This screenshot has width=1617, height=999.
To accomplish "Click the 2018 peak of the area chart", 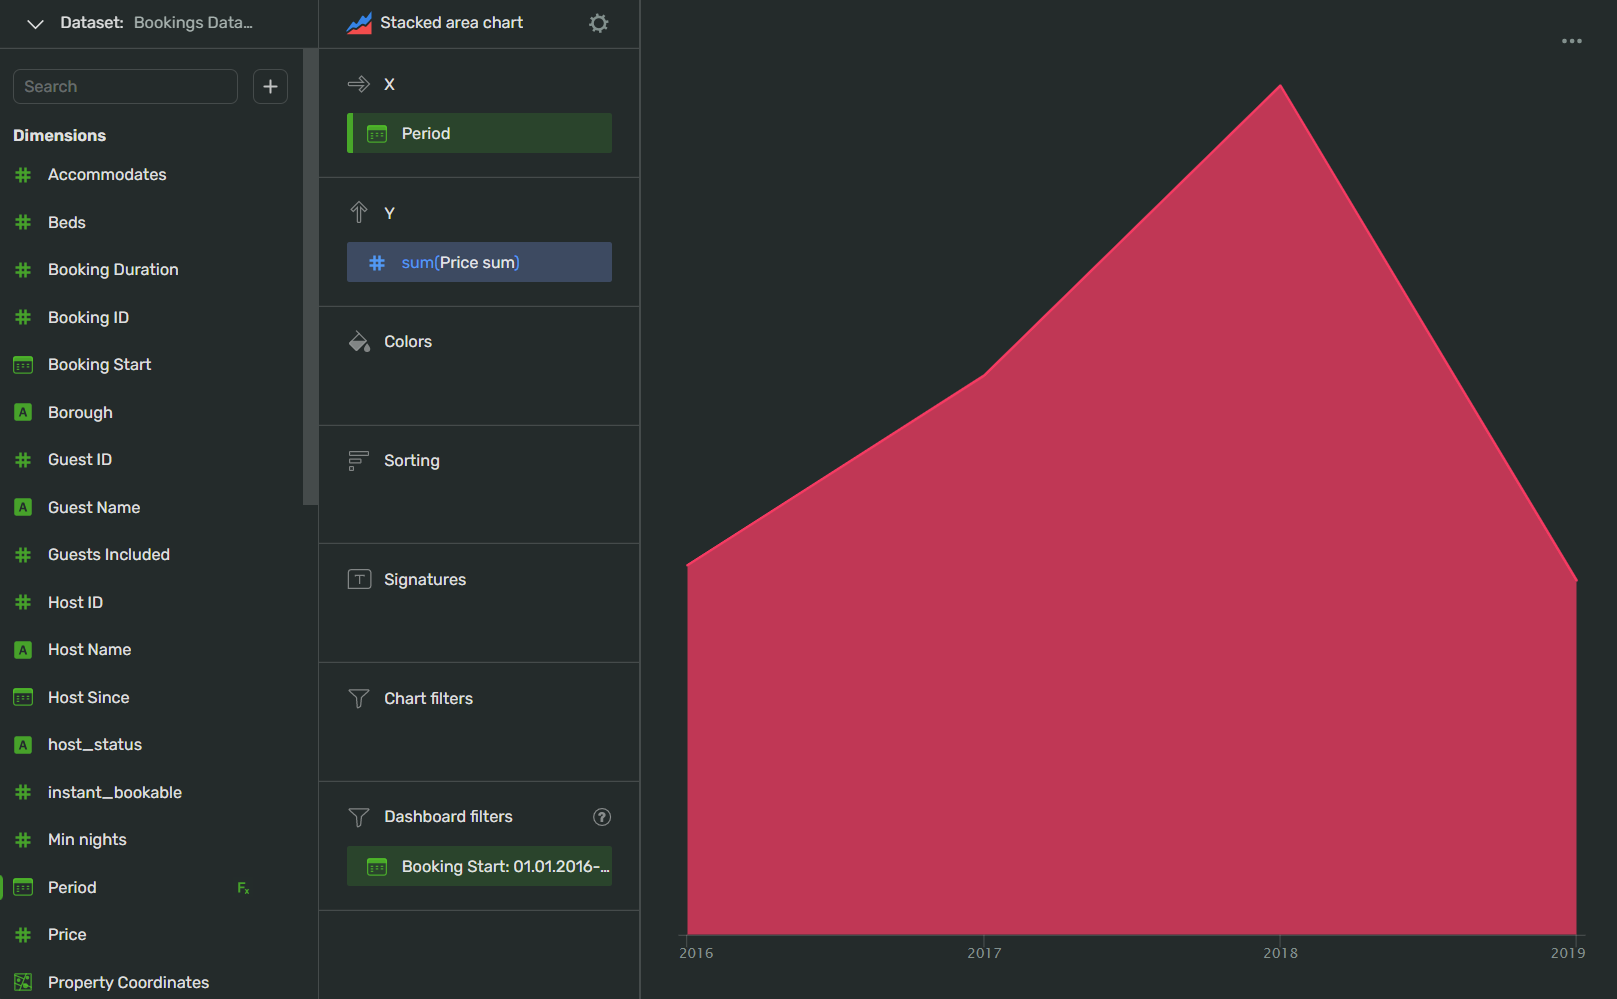I will [1280, 86].
